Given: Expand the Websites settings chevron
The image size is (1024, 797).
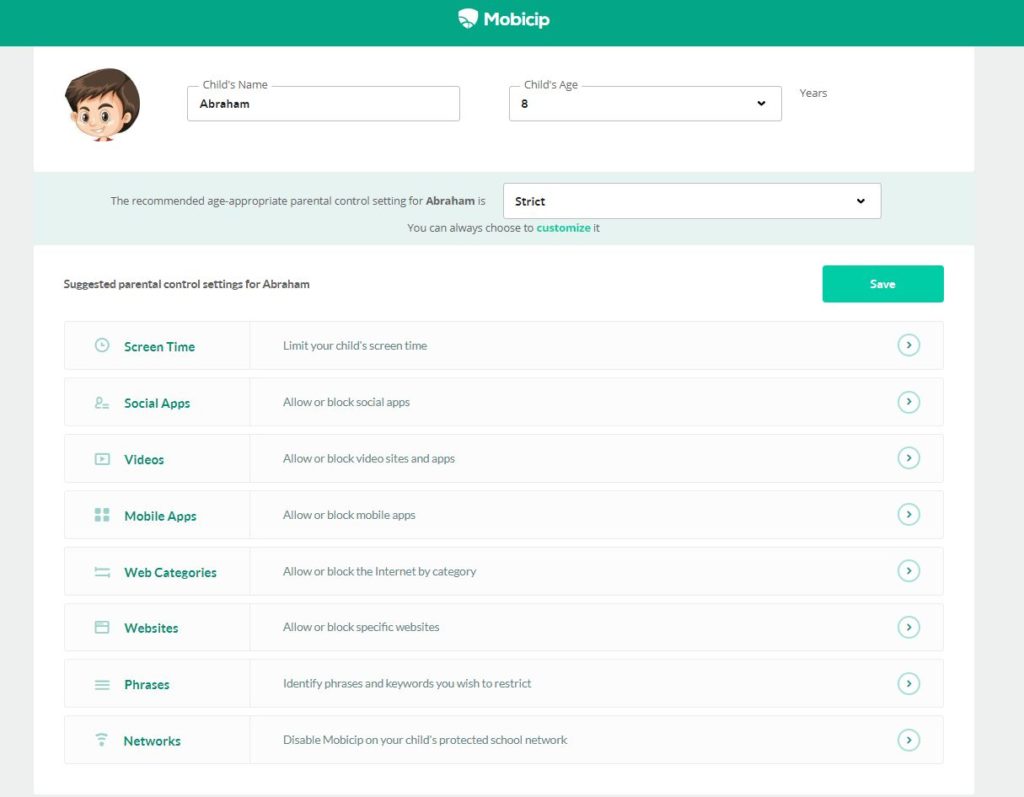Looking at the screenshot, I should (909, 627).
